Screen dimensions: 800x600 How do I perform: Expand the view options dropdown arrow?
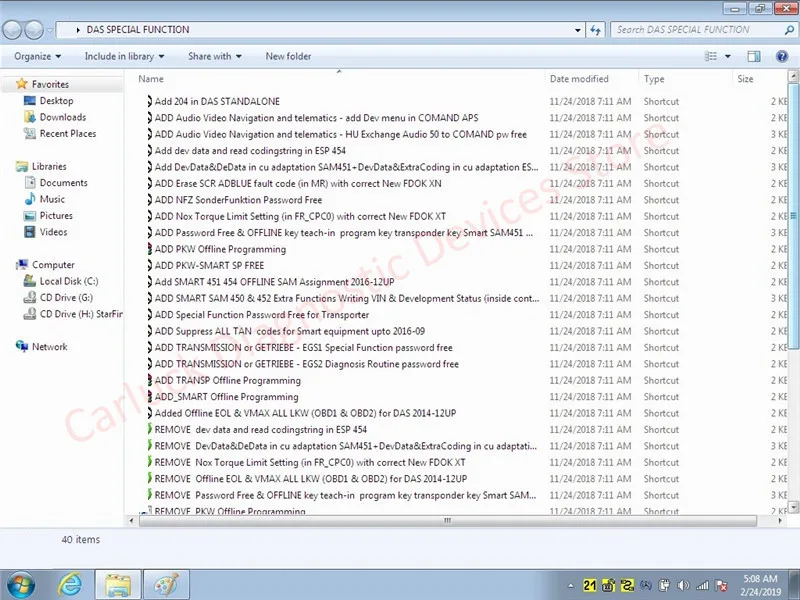point(728,56)
